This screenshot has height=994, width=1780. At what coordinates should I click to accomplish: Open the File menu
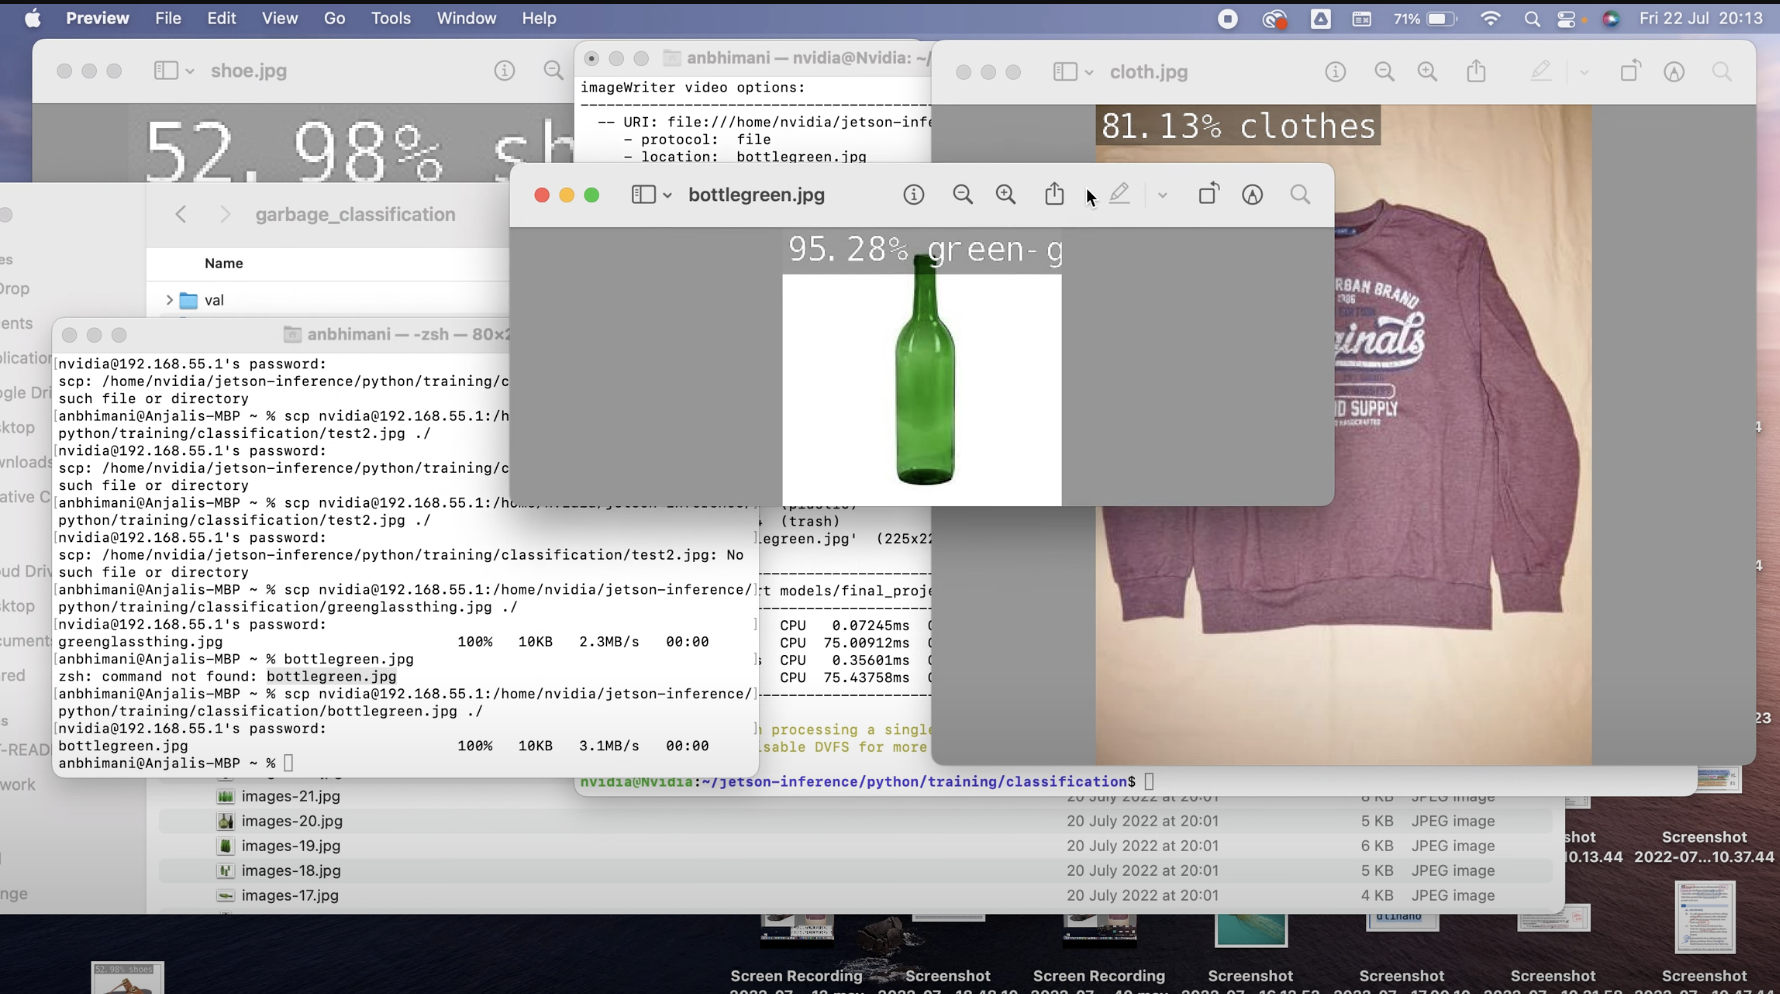coord(168,18)
